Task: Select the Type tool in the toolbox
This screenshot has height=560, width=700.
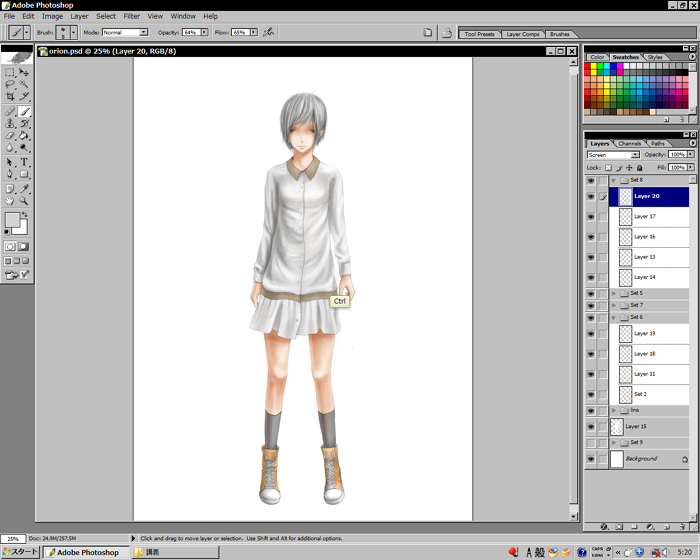Action: point(24,162)
